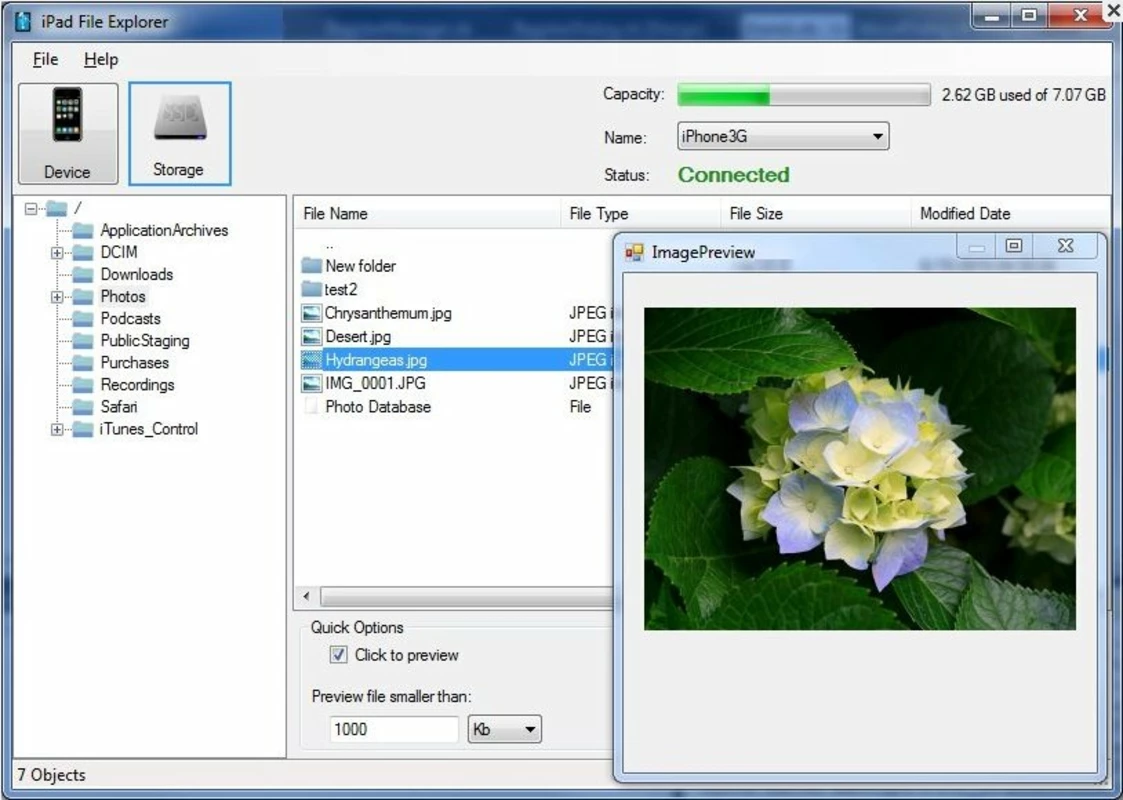Select the root folder icon in tree
This screenshot has height=800, width=1123.
point(57,208)
